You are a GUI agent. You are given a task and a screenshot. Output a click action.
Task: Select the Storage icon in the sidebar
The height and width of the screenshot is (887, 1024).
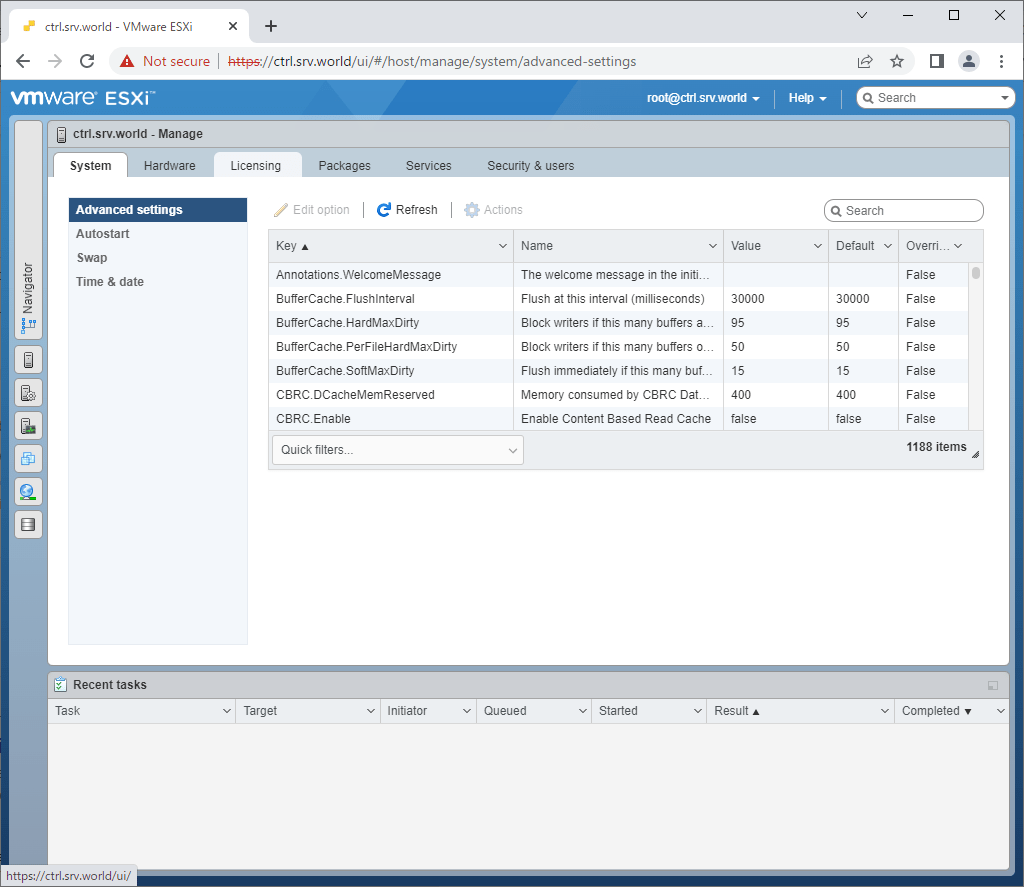click(x=28, y=524)
